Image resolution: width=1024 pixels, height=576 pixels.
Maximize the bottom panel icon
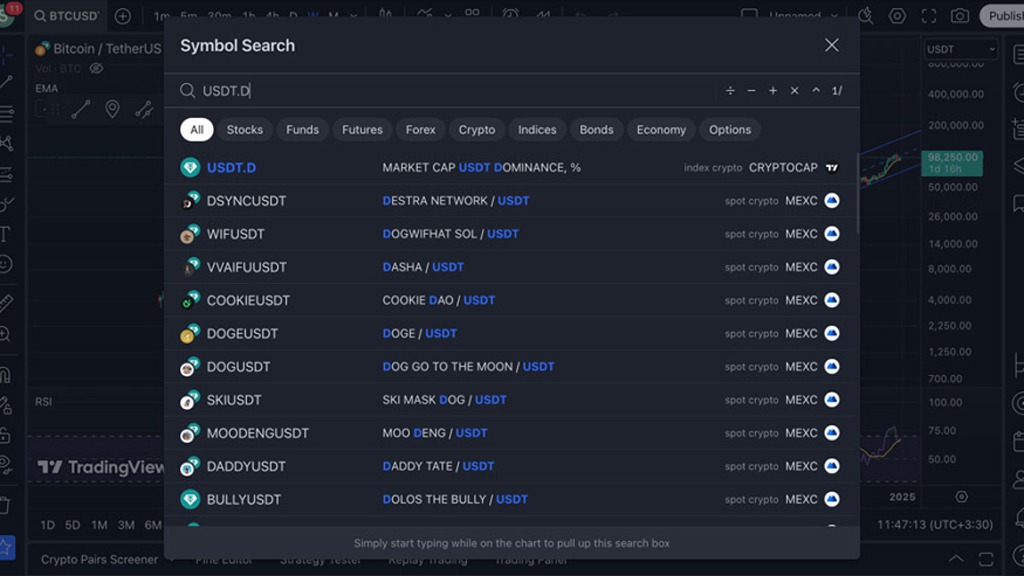985,559
